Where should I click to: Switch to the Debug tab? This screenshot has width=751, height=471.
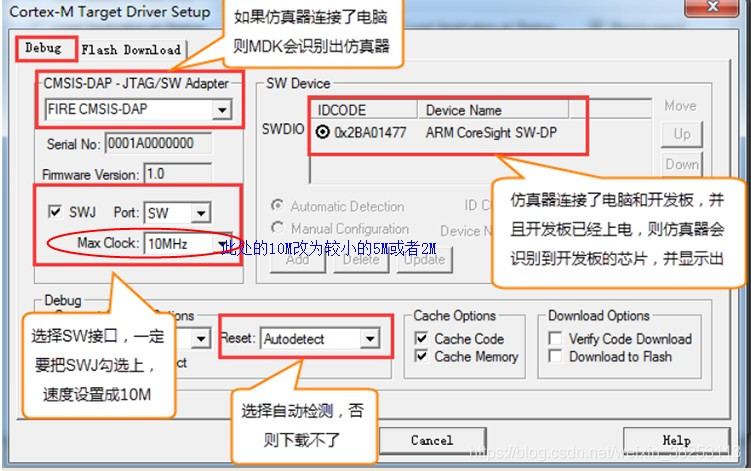[x=43, y=48]
